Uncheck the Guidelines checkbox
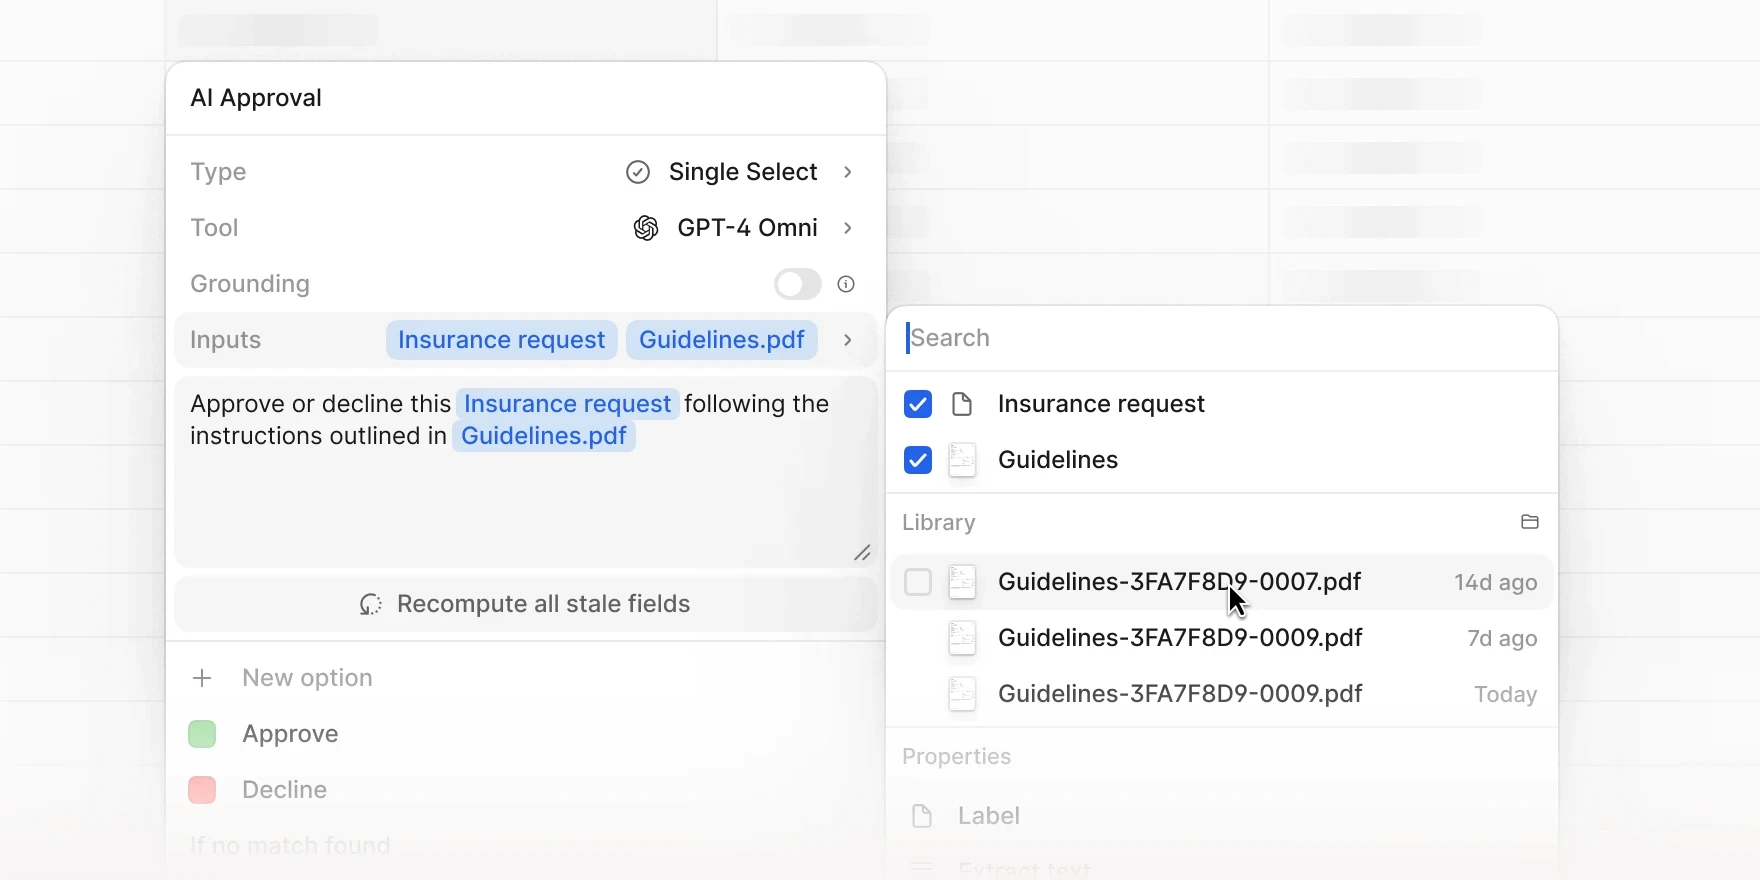The width and height of the screenshot is (1760, 880). click(918, 460)
